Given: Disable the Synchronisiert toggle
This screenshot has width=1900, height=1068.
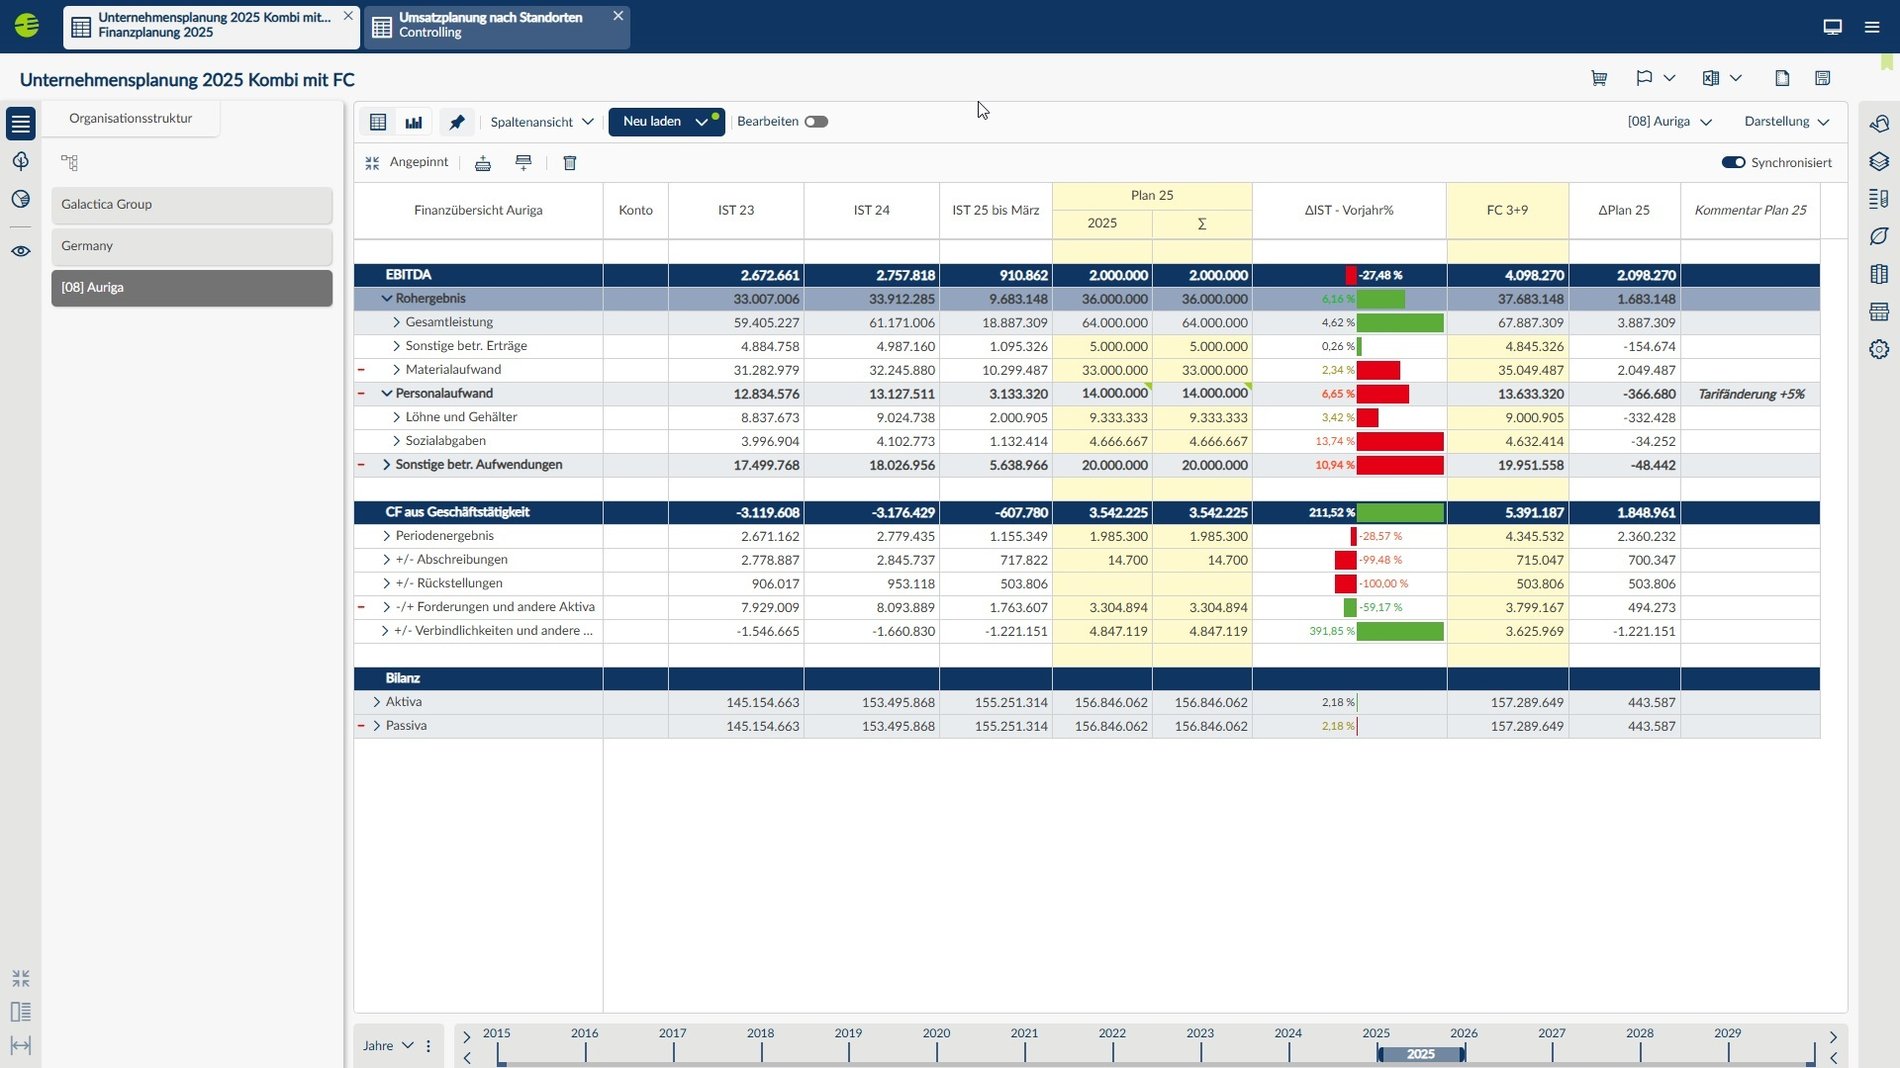Looking at the screenshot, I should click(x=1733, y=163).
